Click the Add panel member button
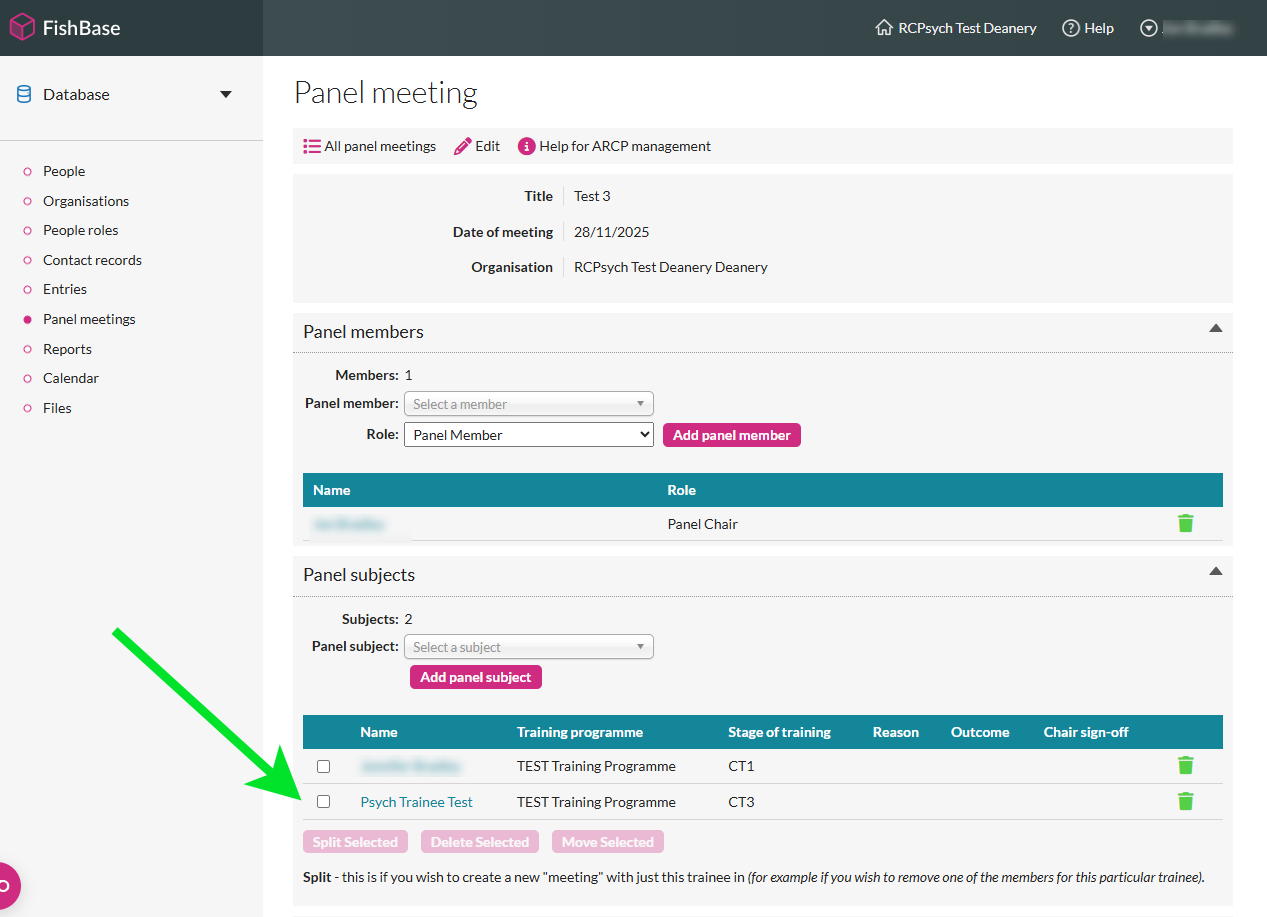 click(732, 435)
